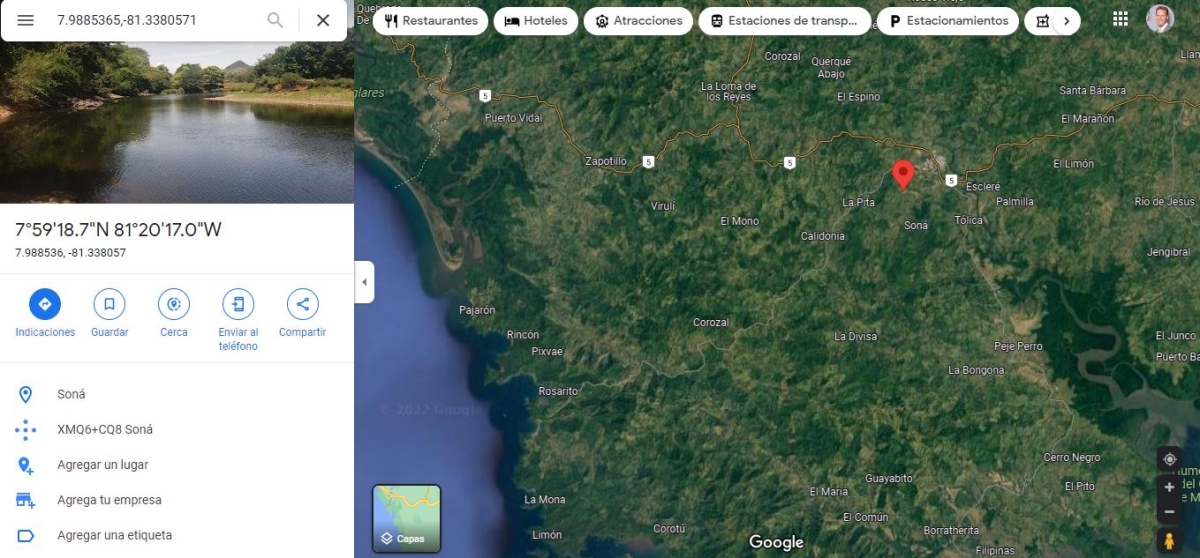This screenshot has width=1200, height=558.
Task: Select the Hoteles filter chip
Action: 536,21
